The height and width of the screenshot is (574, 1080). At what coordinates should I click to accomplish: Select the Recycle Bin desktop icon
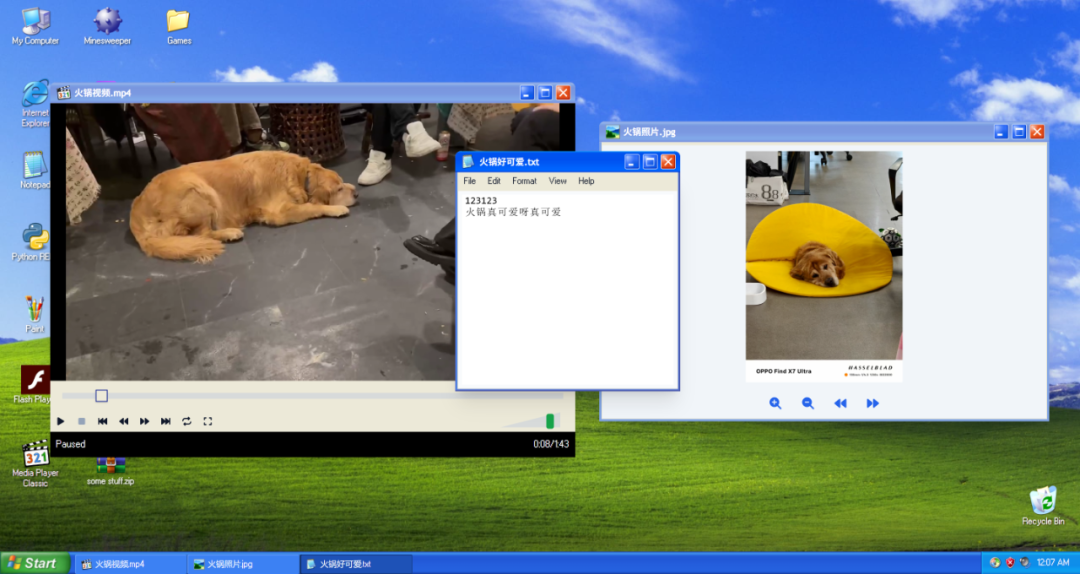1043,506
